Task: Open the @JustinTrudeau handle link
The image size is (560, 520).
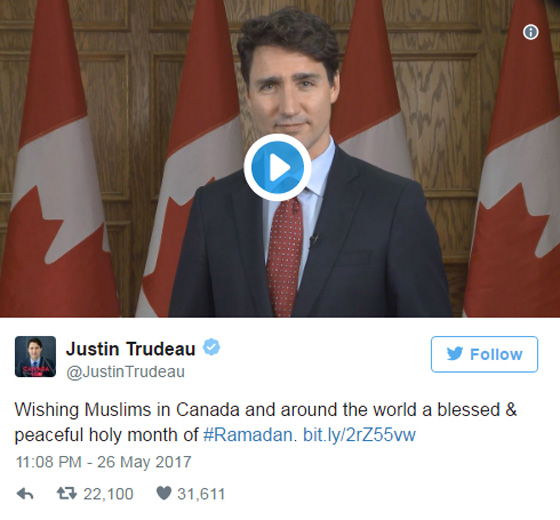Action: pyautogui.click(x=125, y=372)
